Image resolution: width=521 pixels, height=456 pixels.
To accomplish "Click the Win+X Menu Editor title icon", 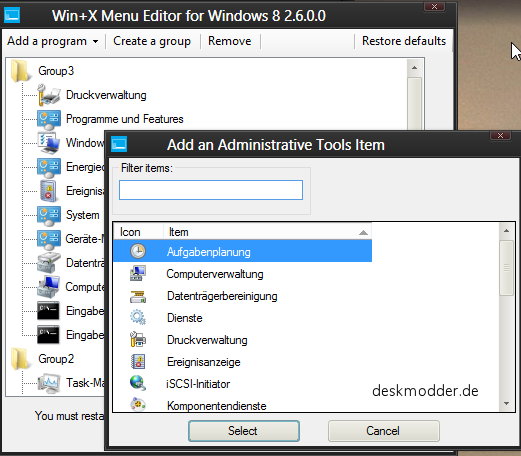I will tap(12, 15).
